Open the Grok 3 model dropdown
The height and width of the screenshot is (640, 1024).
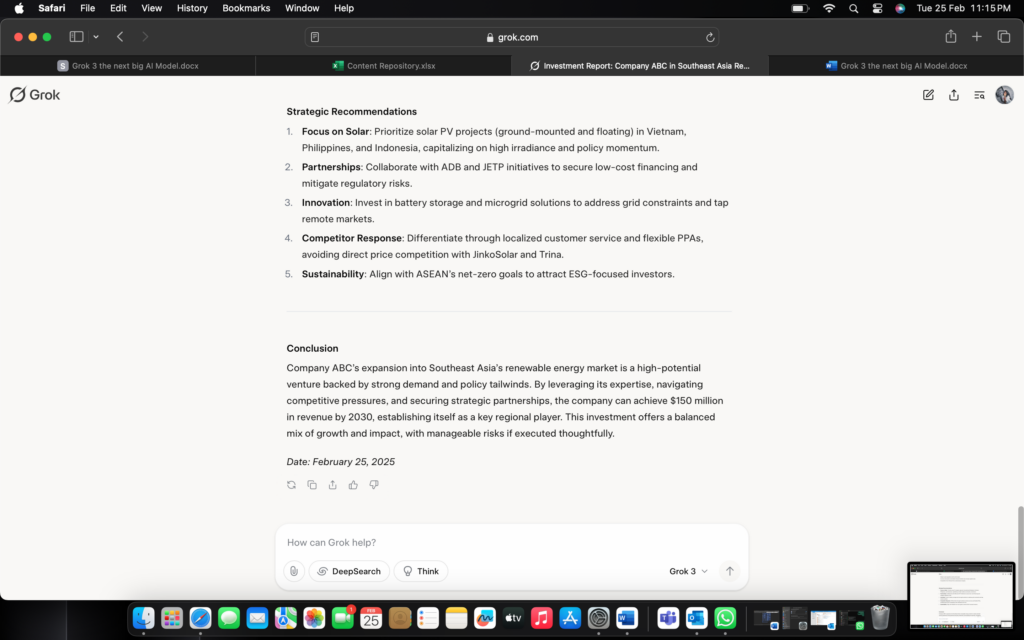pyautogui.click(x=688, y=571)
